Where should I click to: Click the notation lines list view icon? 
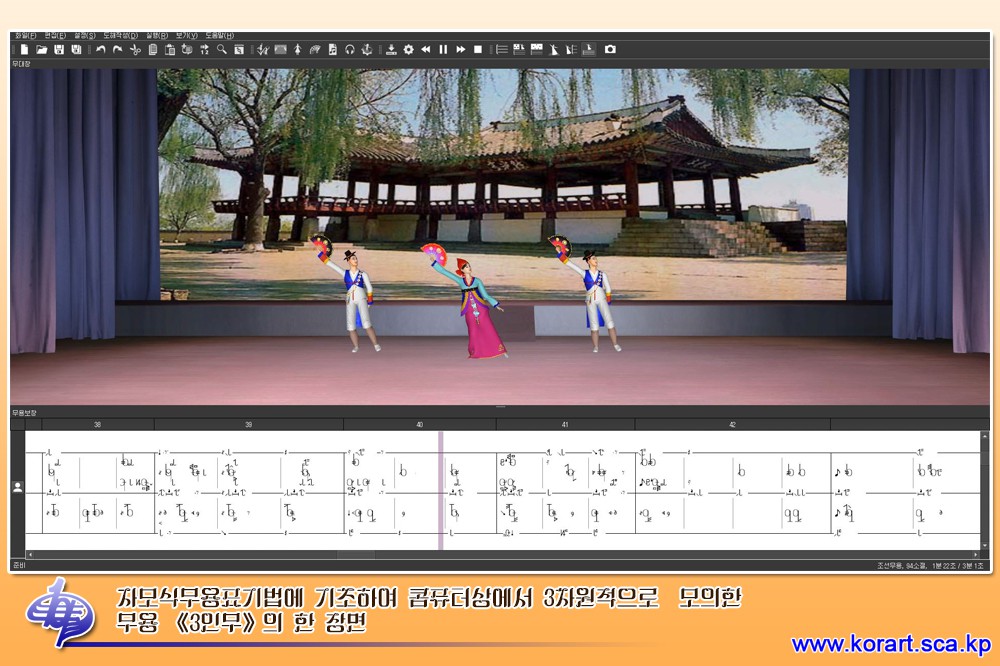(502, 49)
